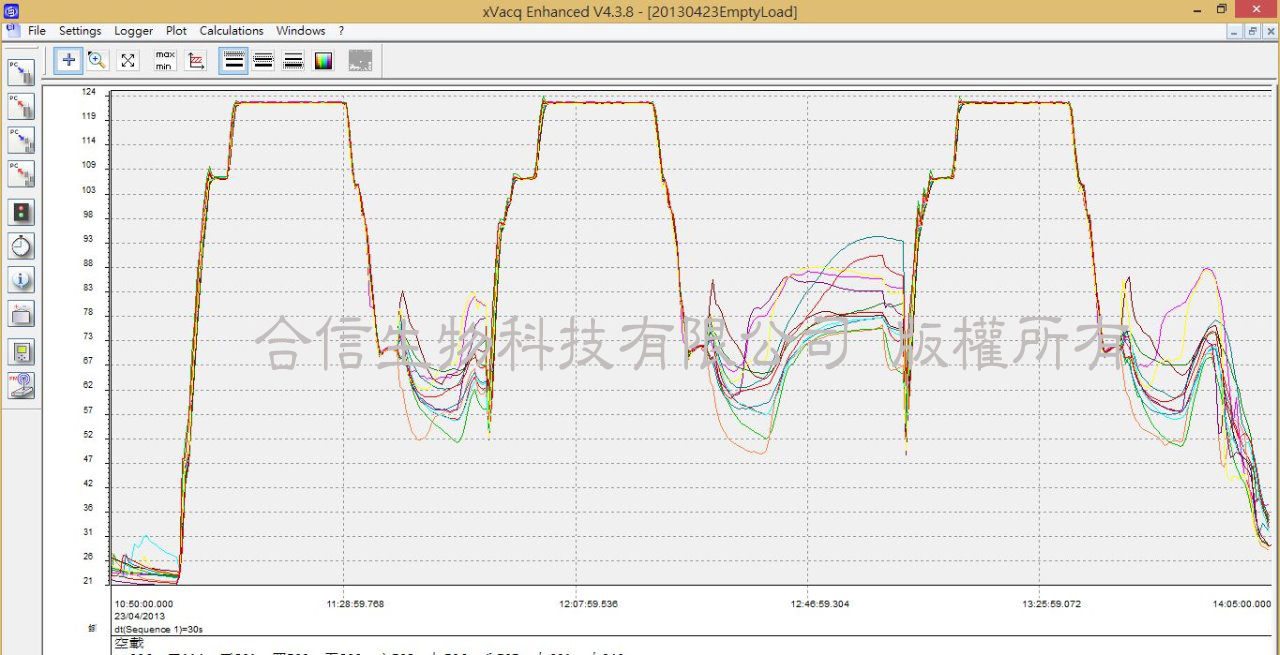Select the crosshair cursor tool
Image resolution: width=1280 pixels, height=655 pixels.
click(x=69, y=60)
